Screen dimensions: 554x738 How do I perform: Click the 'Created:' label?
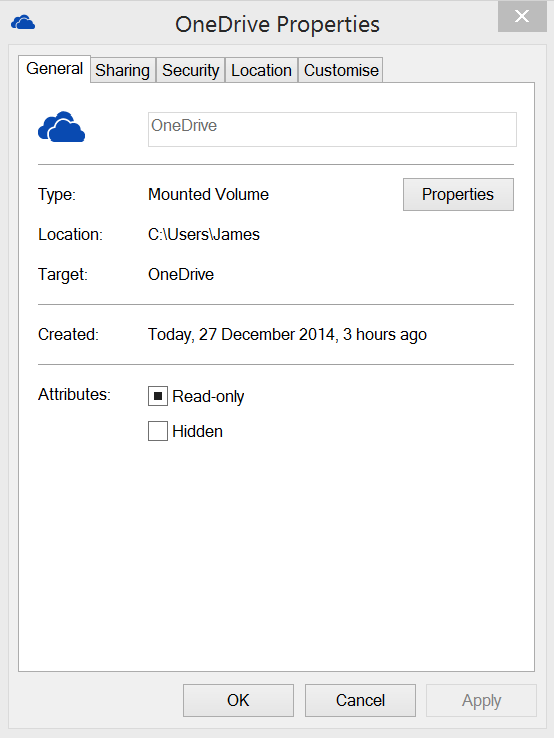click(x=68, y=335)
